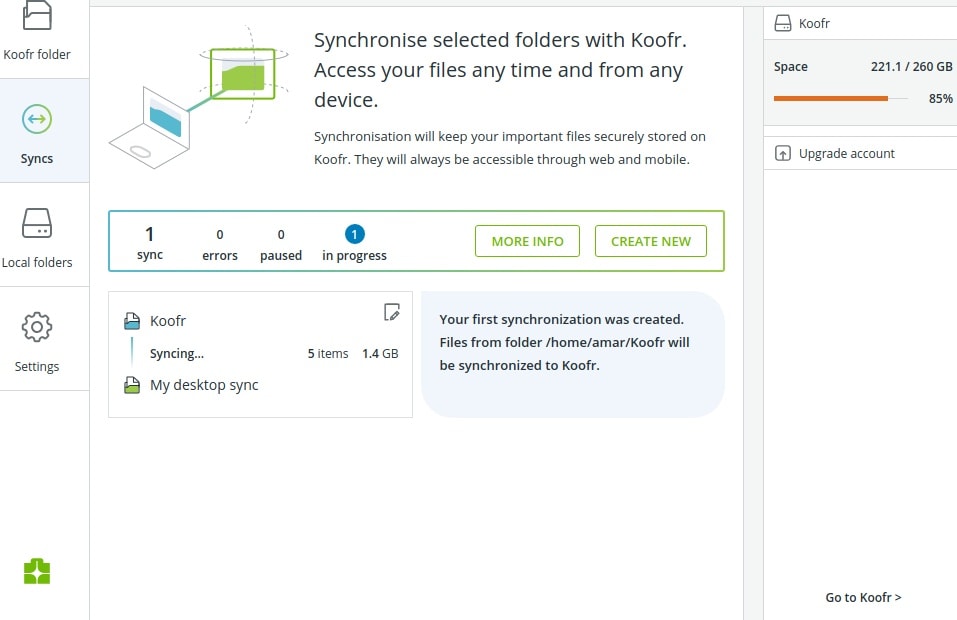Viewport: 957px width, 620px height.
Task: Click the '1.4 GB' size text
Action: point(380,353)
